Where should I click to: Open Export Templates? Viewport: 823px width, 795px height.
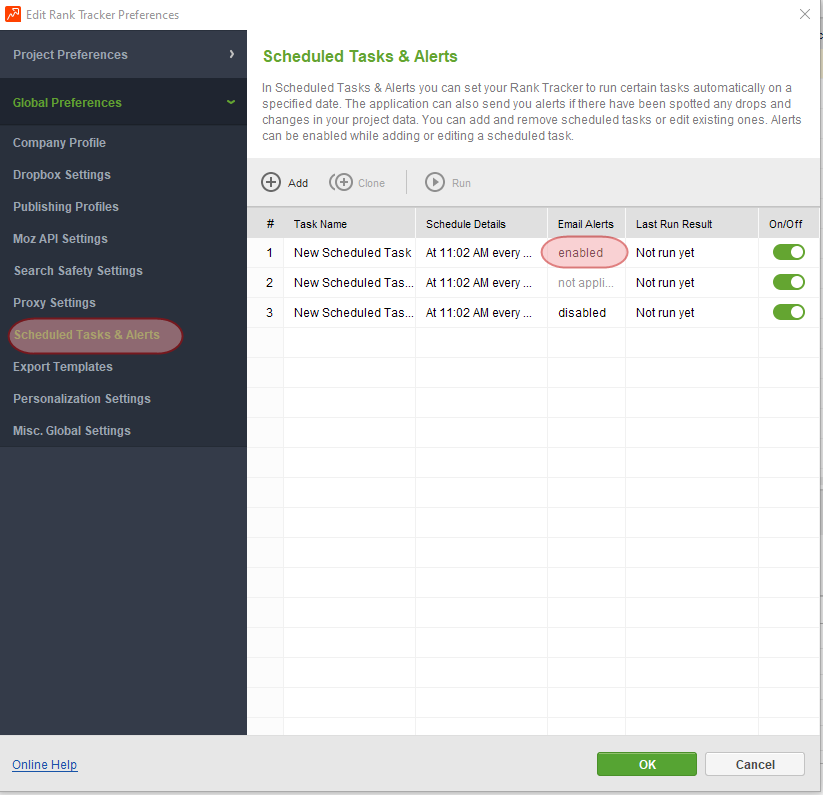[63, 367]
